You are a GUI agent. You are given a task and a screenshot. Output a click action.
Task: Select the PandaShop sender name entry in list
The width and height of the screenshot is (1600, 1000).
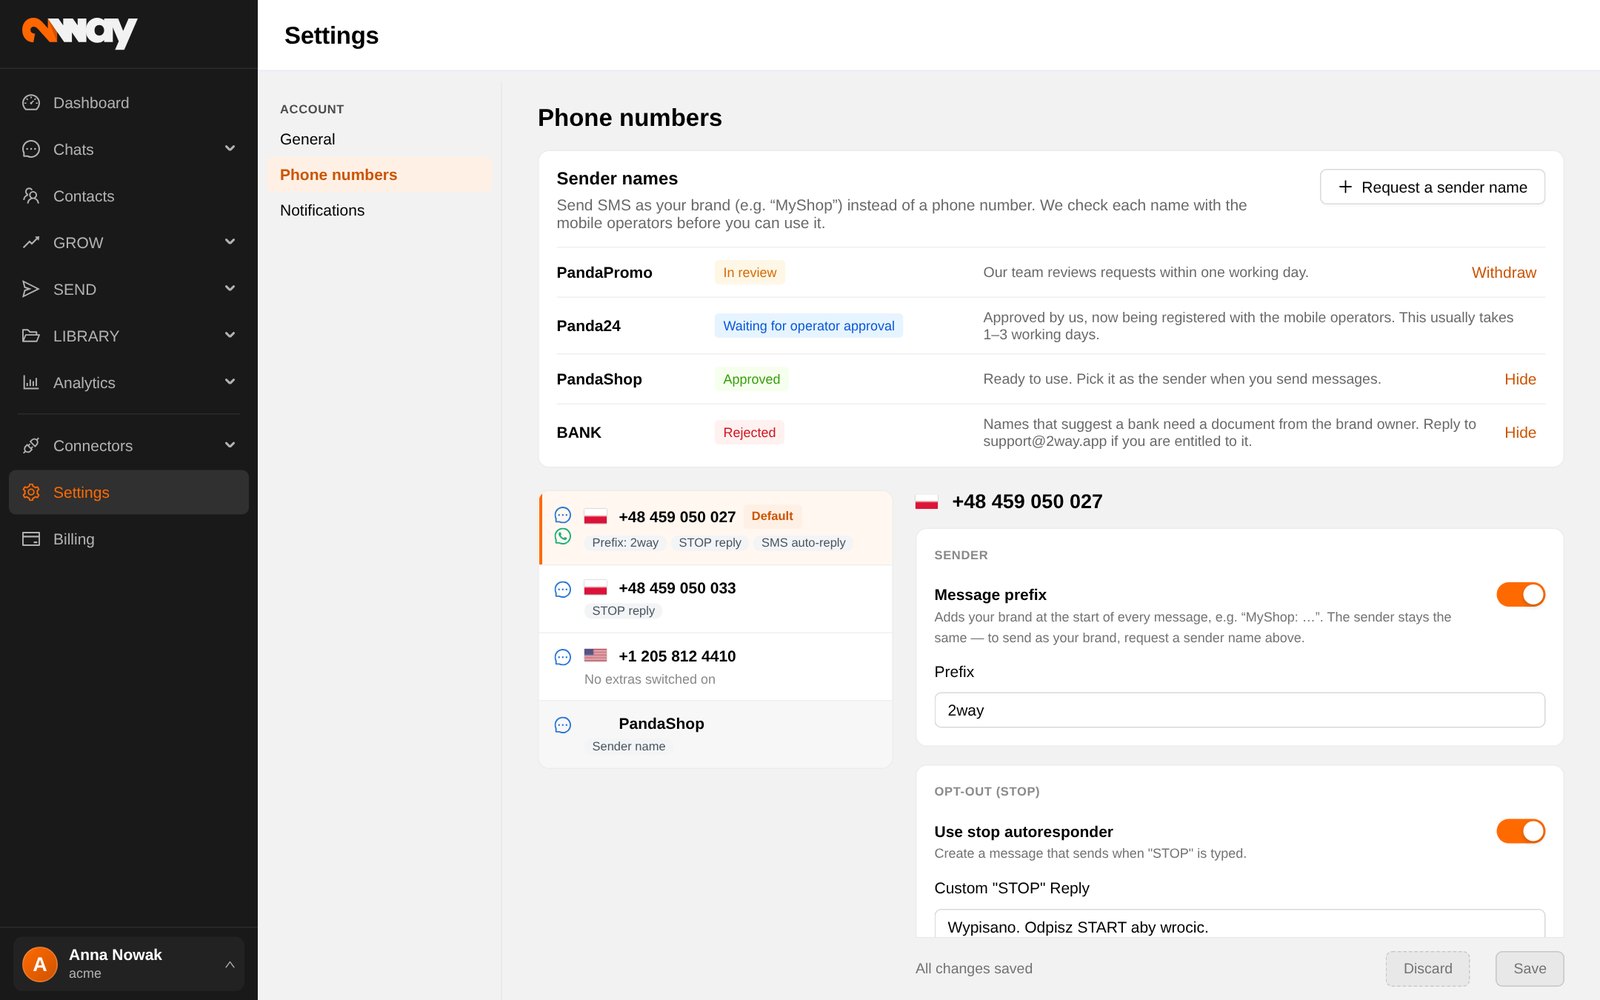(716, 734)
